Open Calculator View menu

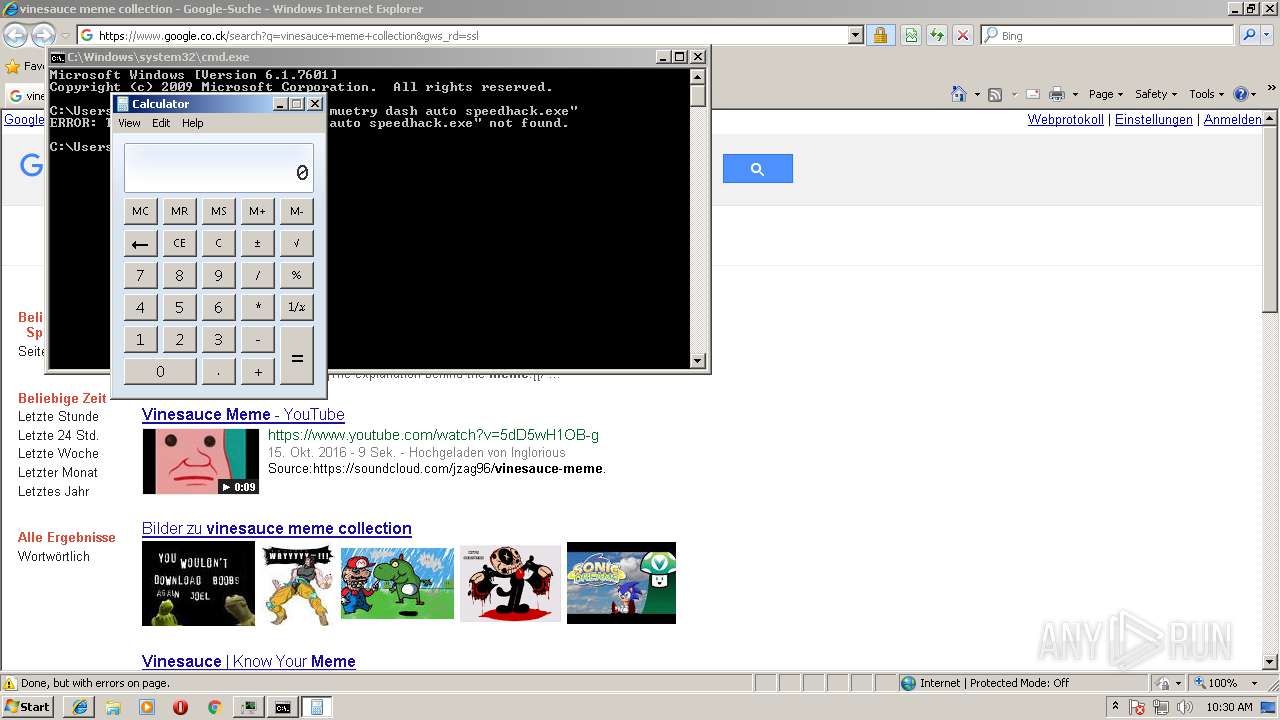click(x=129, y=123)
